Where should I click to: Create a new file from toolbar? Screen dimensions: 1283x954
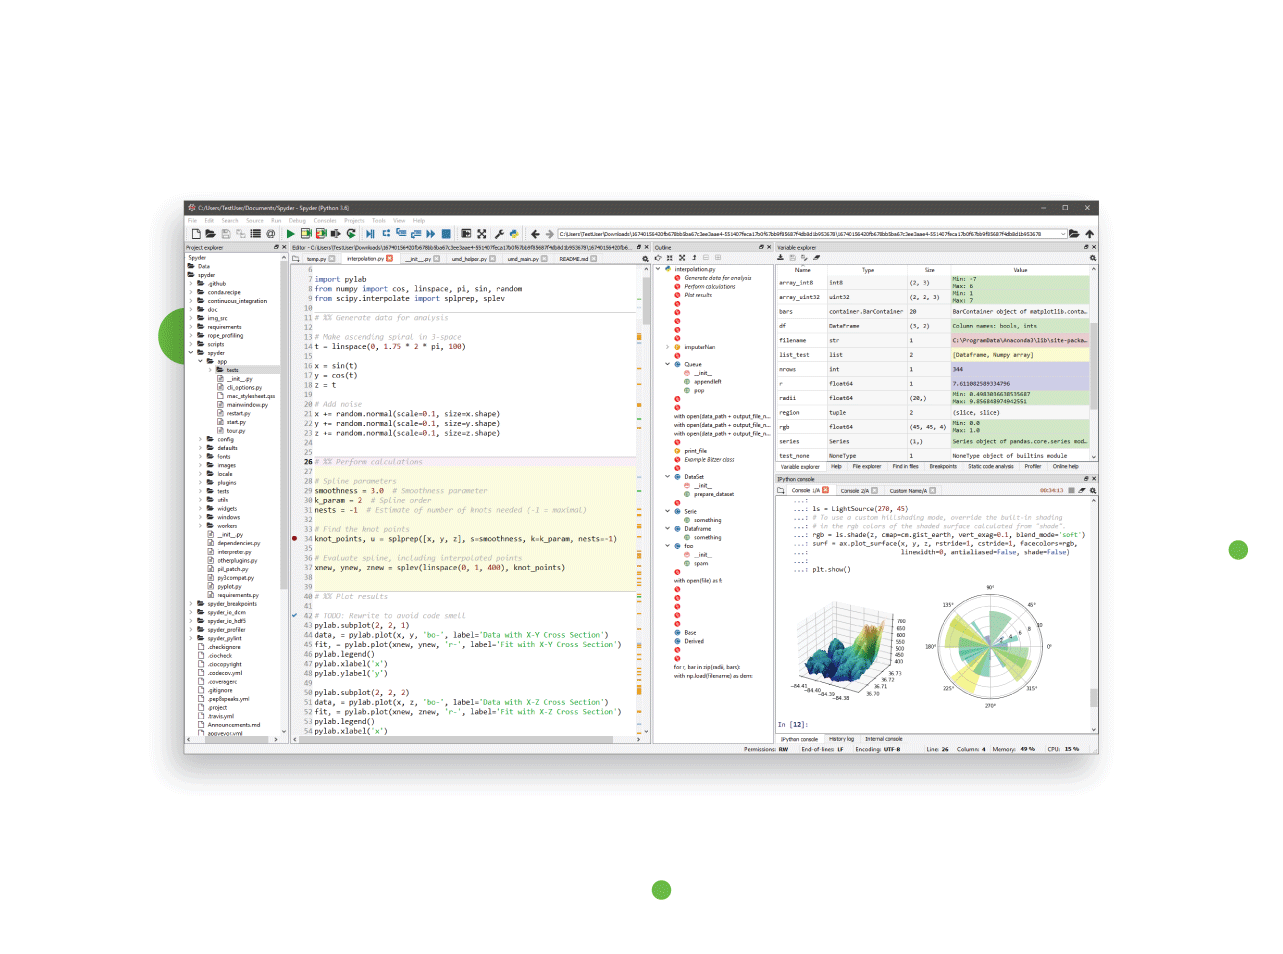(x=196, y=233)
